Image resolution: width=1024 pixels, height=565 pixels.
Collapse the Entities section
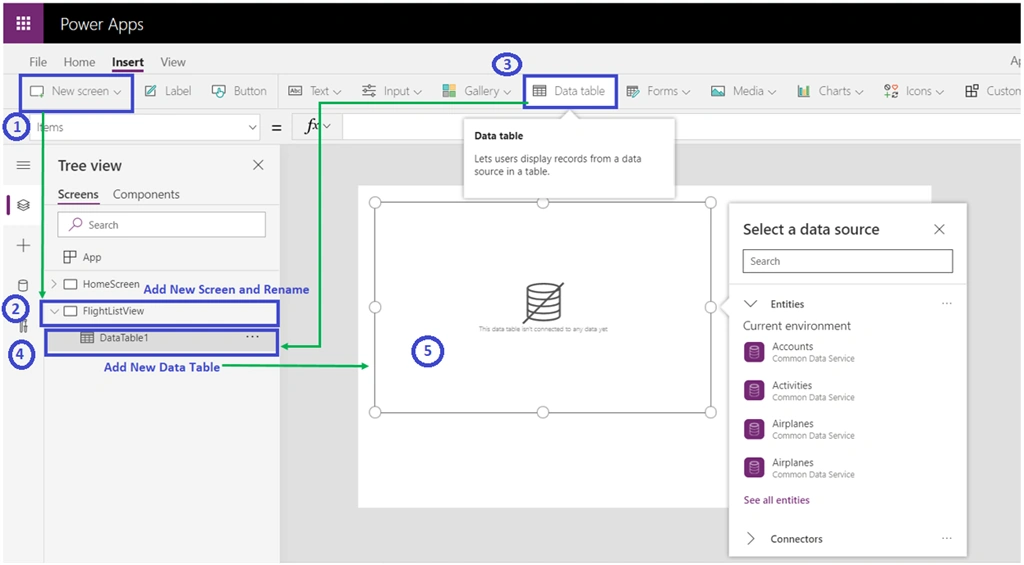751,304
